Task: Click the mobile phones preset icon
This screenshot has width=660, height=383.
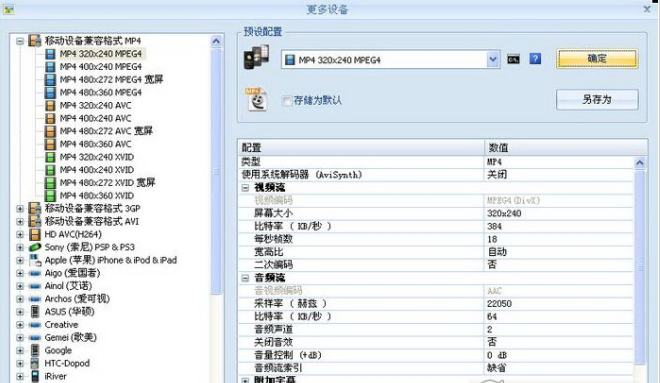Action: pos(256,57)
